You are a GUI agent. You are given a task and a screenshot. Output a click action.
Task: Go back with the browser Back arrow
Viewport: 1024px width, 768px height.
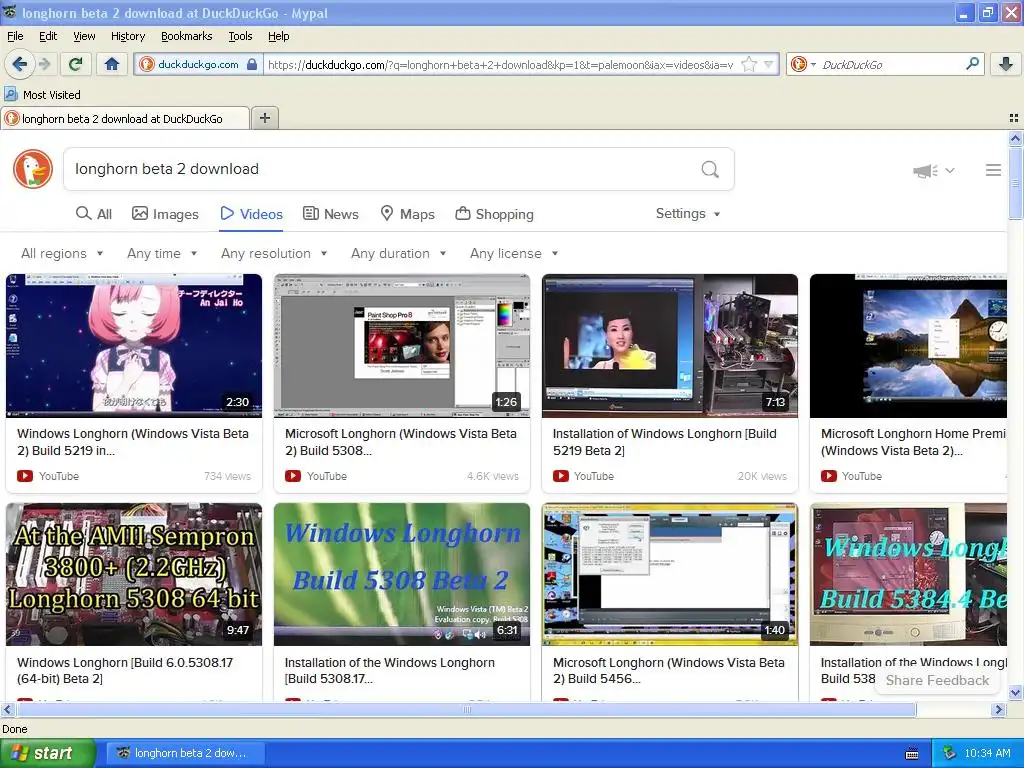[x=20, y=64]
